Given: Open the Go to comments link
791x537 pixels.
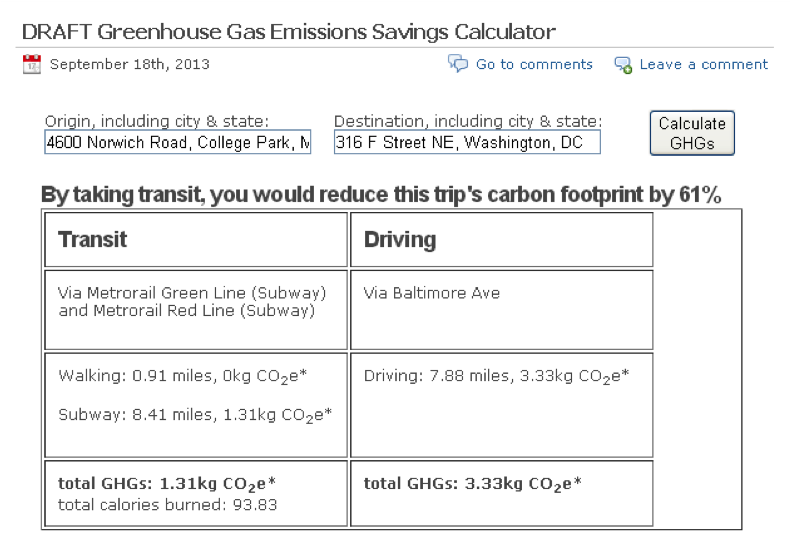Looking at the screenshot, I should click(534, 65).
